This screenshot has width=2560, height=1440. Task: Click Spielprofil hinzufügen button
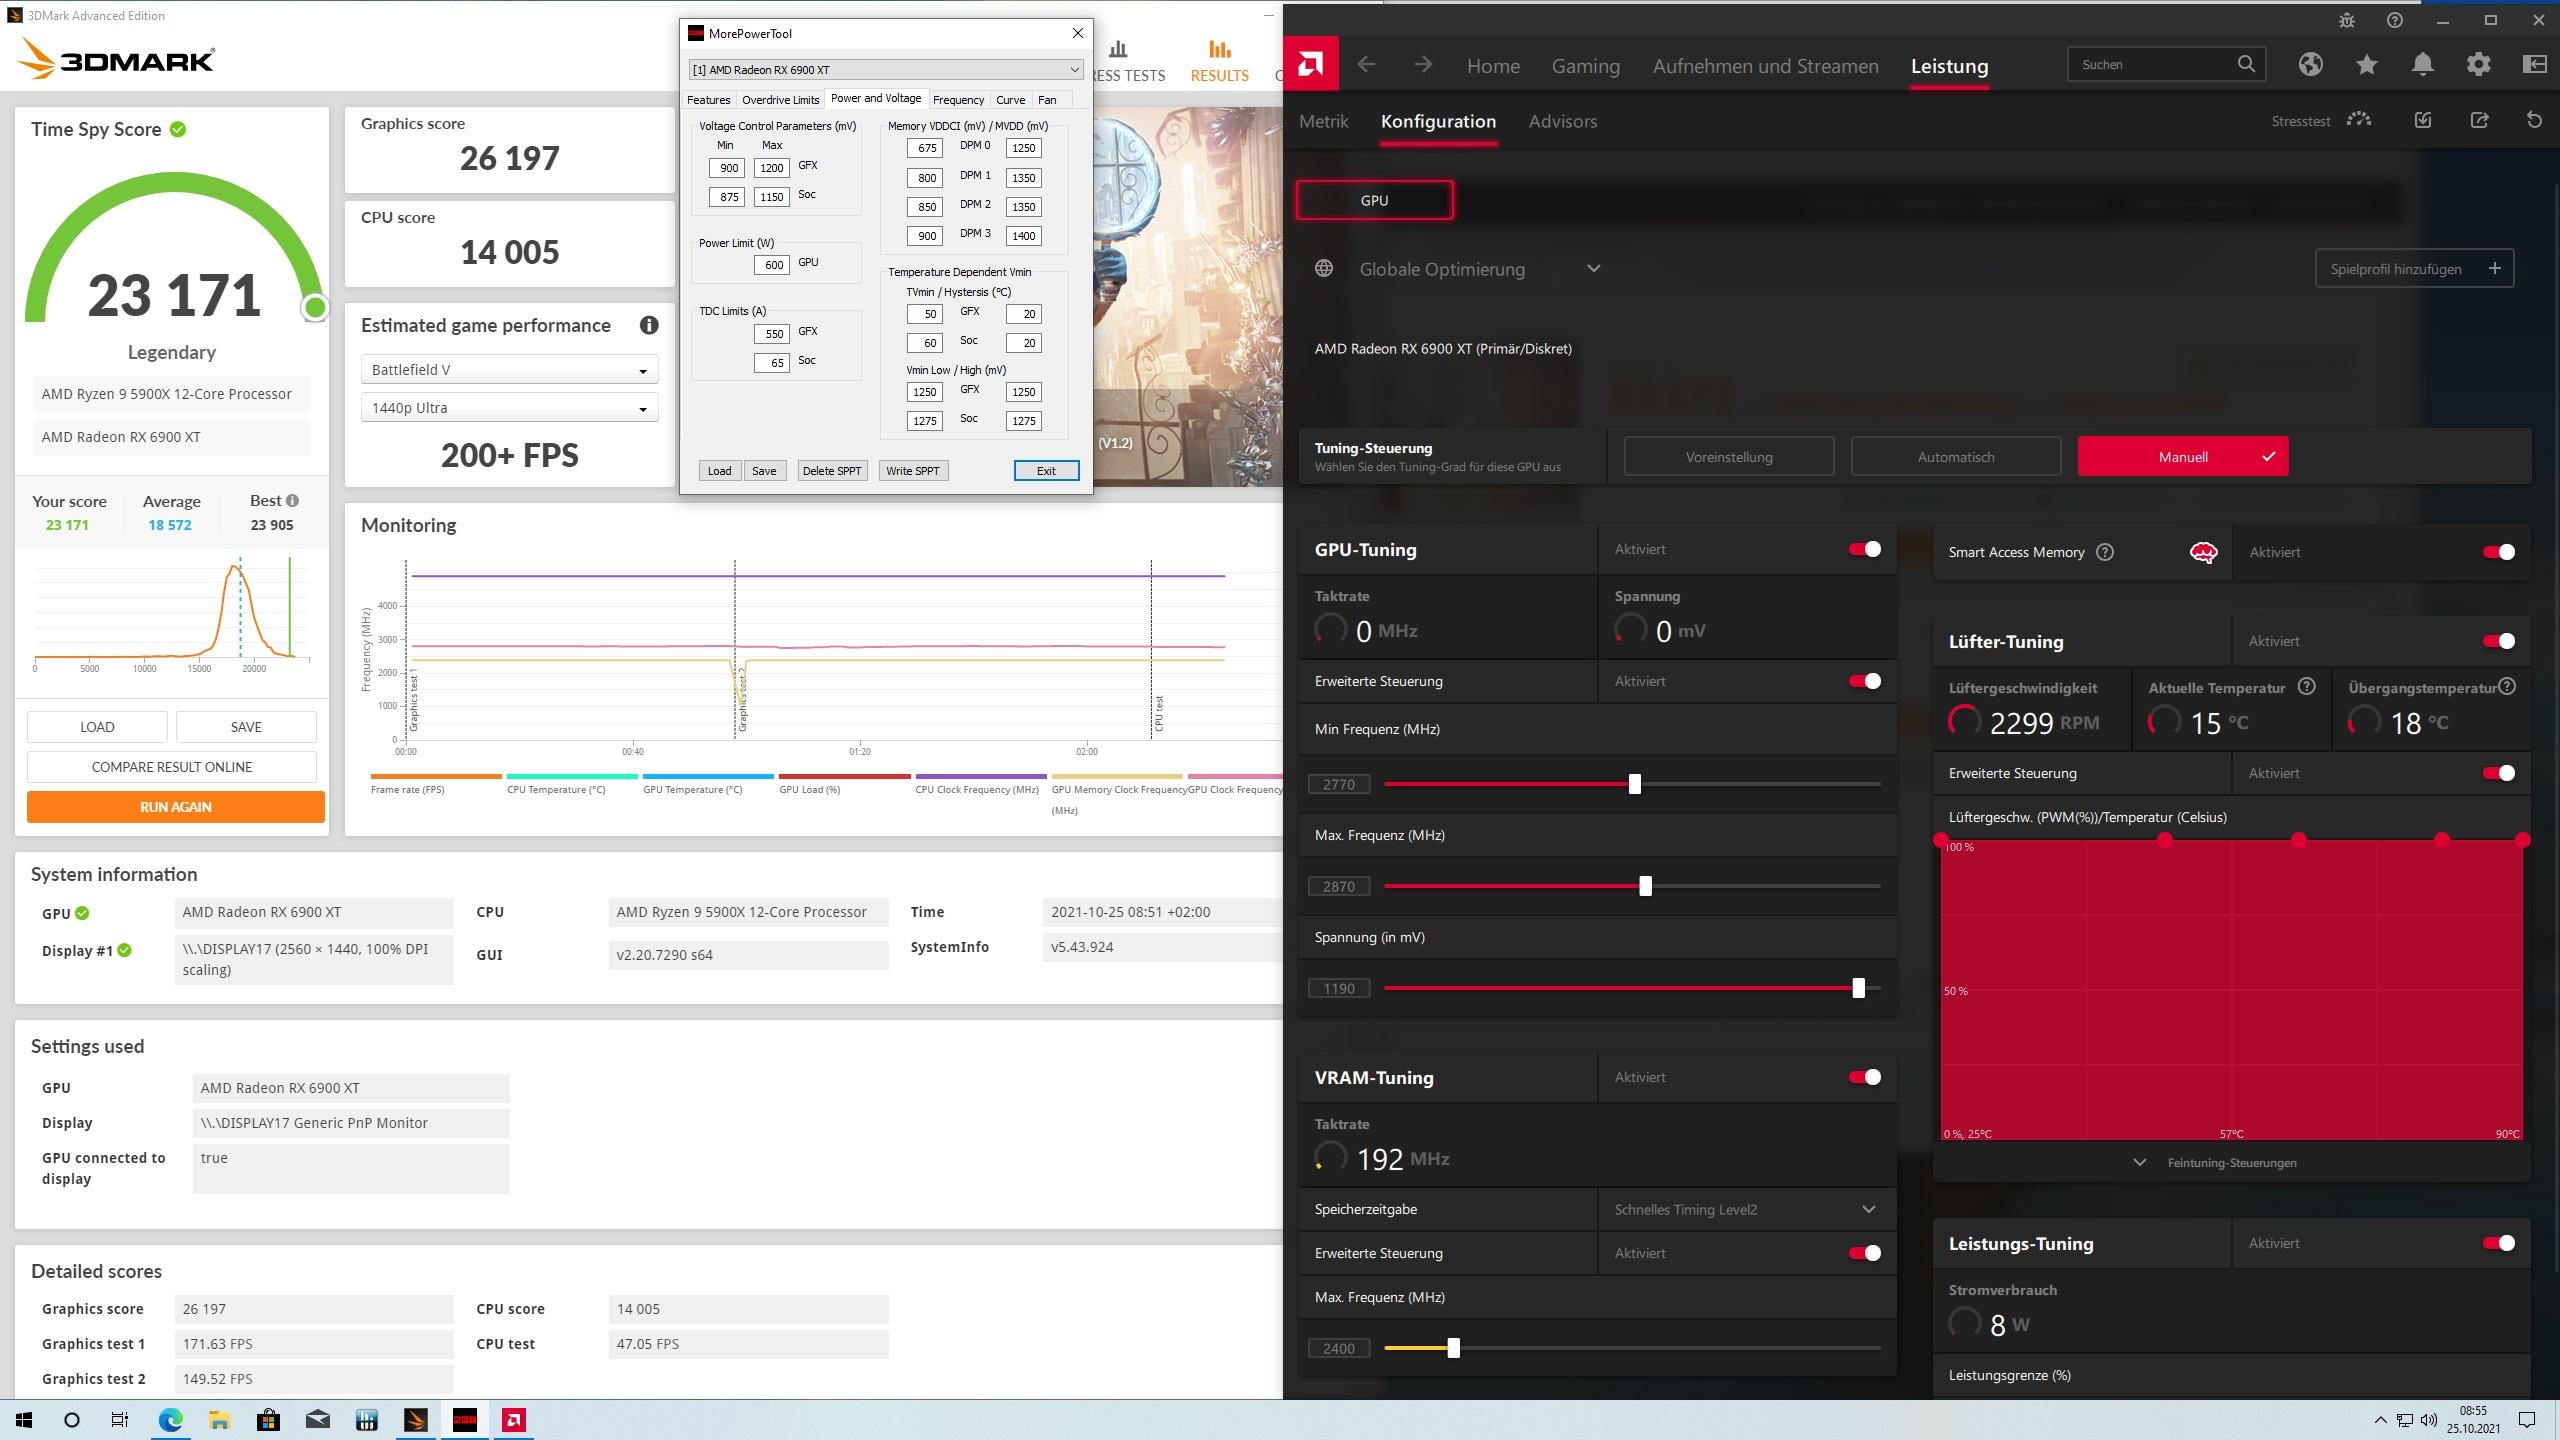click(x=2414, y=268)
